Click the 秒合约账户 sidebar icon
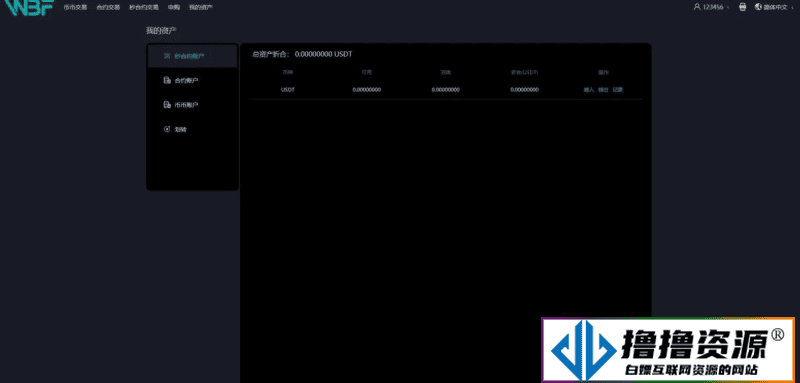This screenshot has width=800, height=383. [167, 56]
